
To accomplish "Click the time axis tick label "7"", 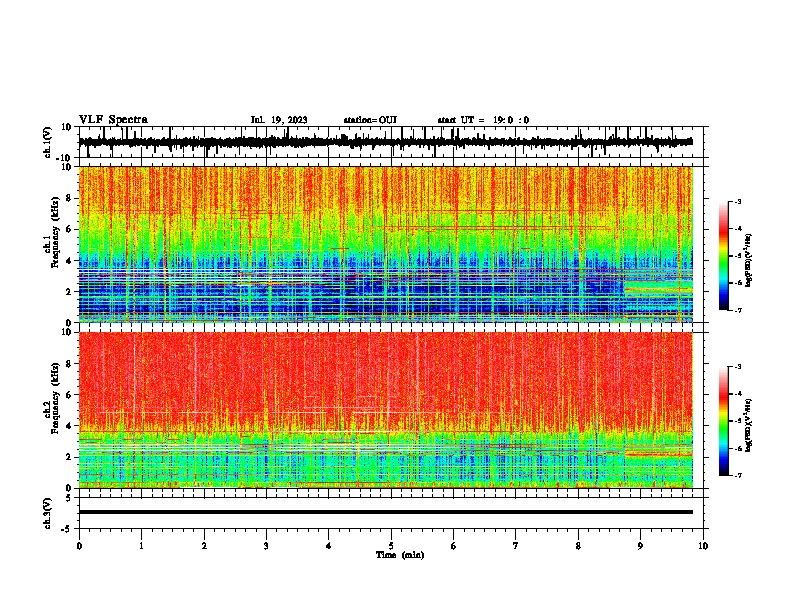I will coord(516,546).
